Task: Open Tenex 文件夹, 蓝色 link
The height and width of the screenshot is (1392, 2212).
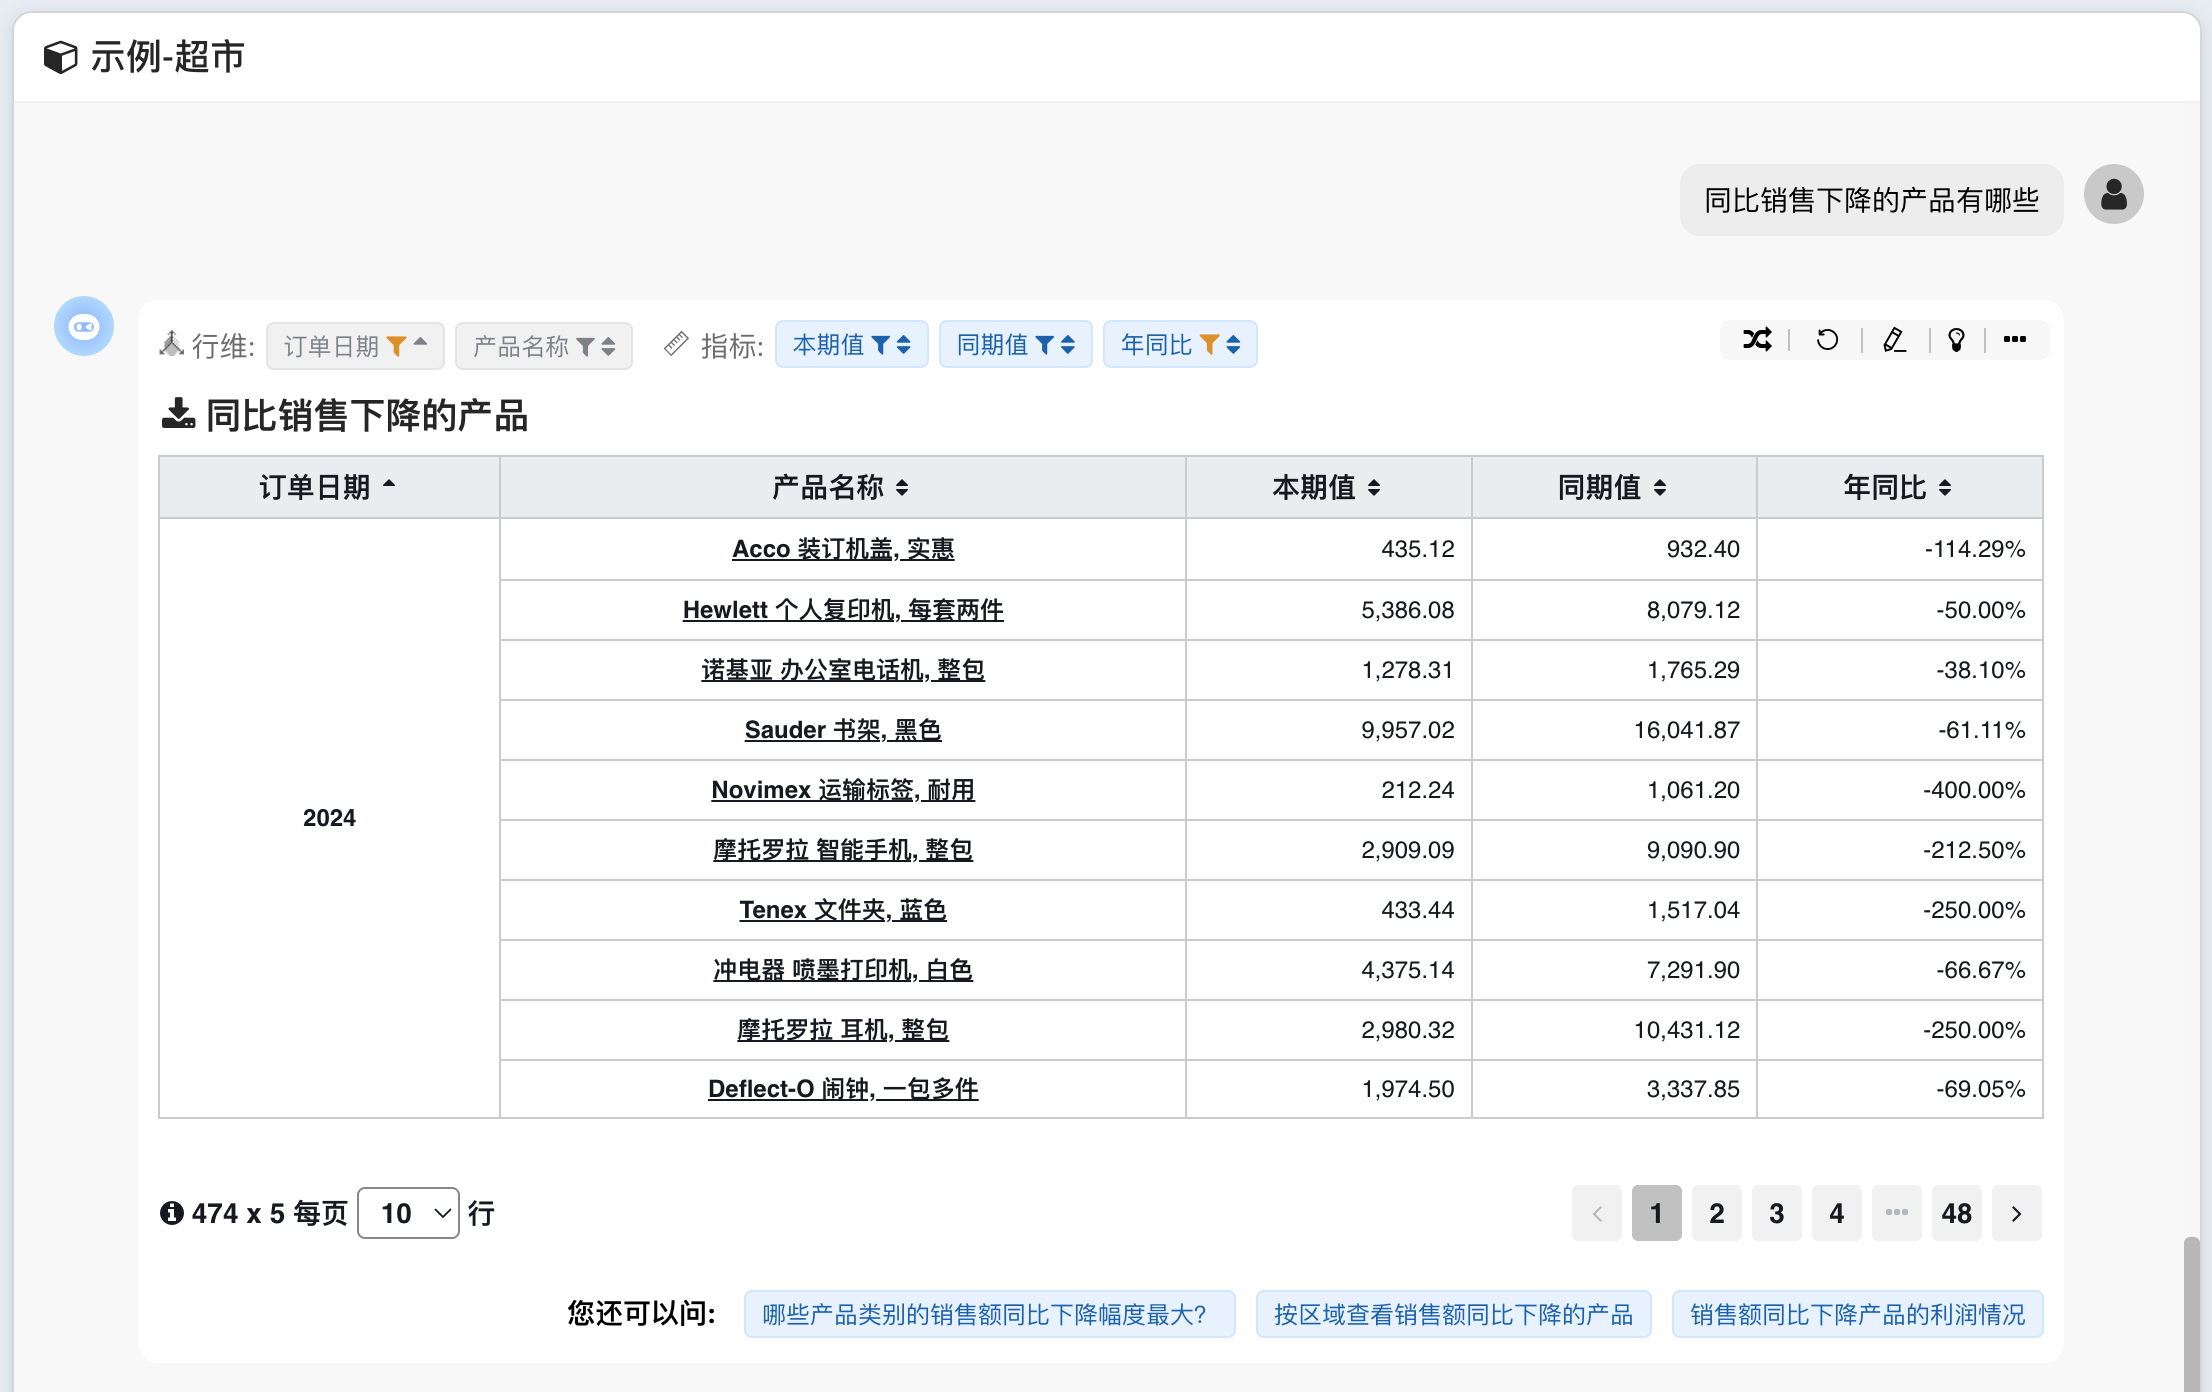Action: pyautogui.click(x=843, y=910)
